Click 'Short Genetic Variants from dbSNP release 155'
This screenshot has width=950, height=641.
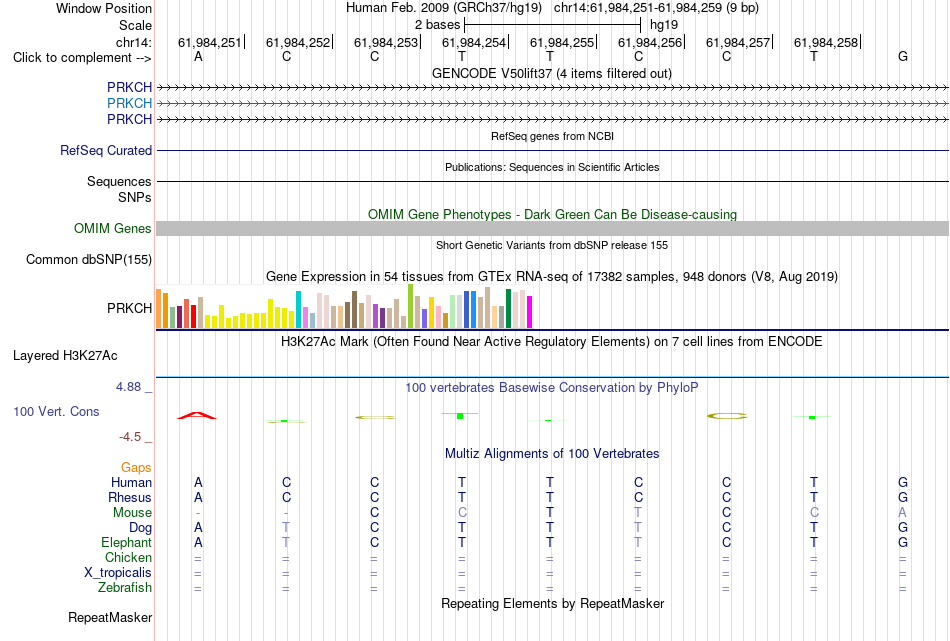pos(552,245)
